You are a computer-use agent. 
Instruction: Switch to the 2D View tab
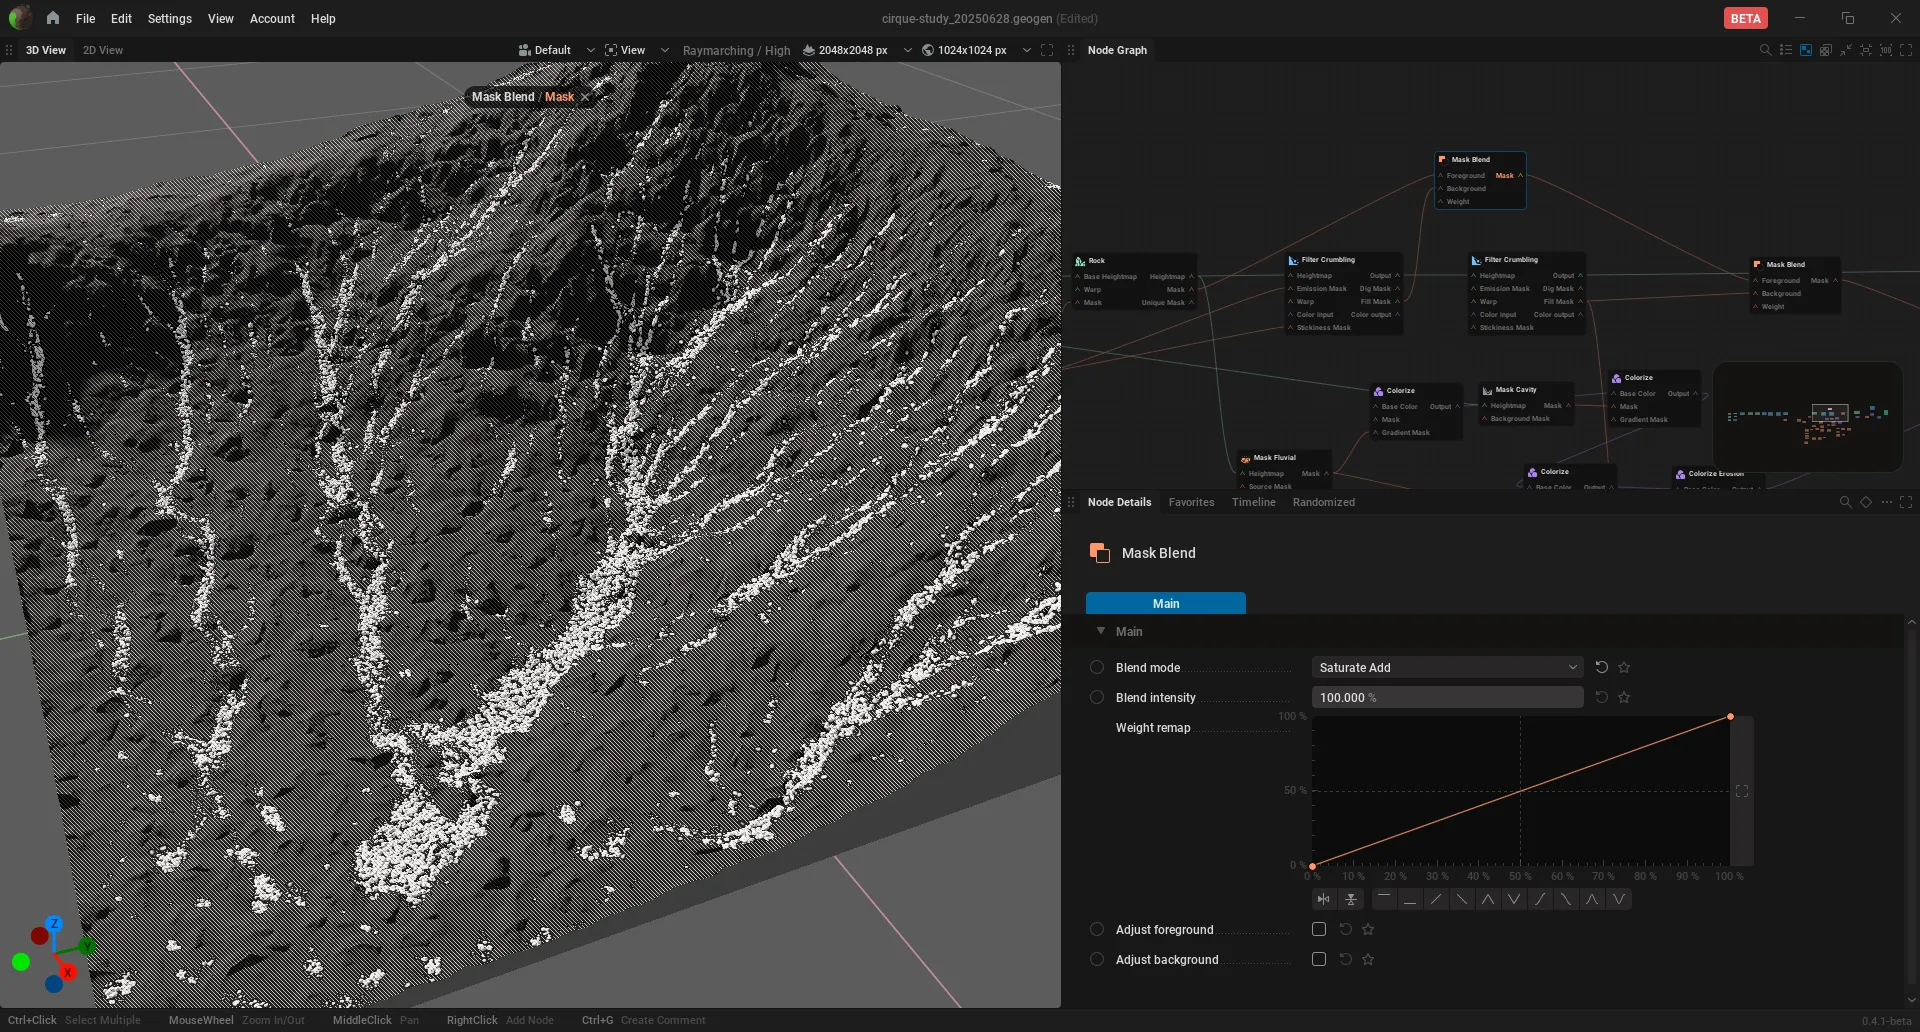(103, 50)
